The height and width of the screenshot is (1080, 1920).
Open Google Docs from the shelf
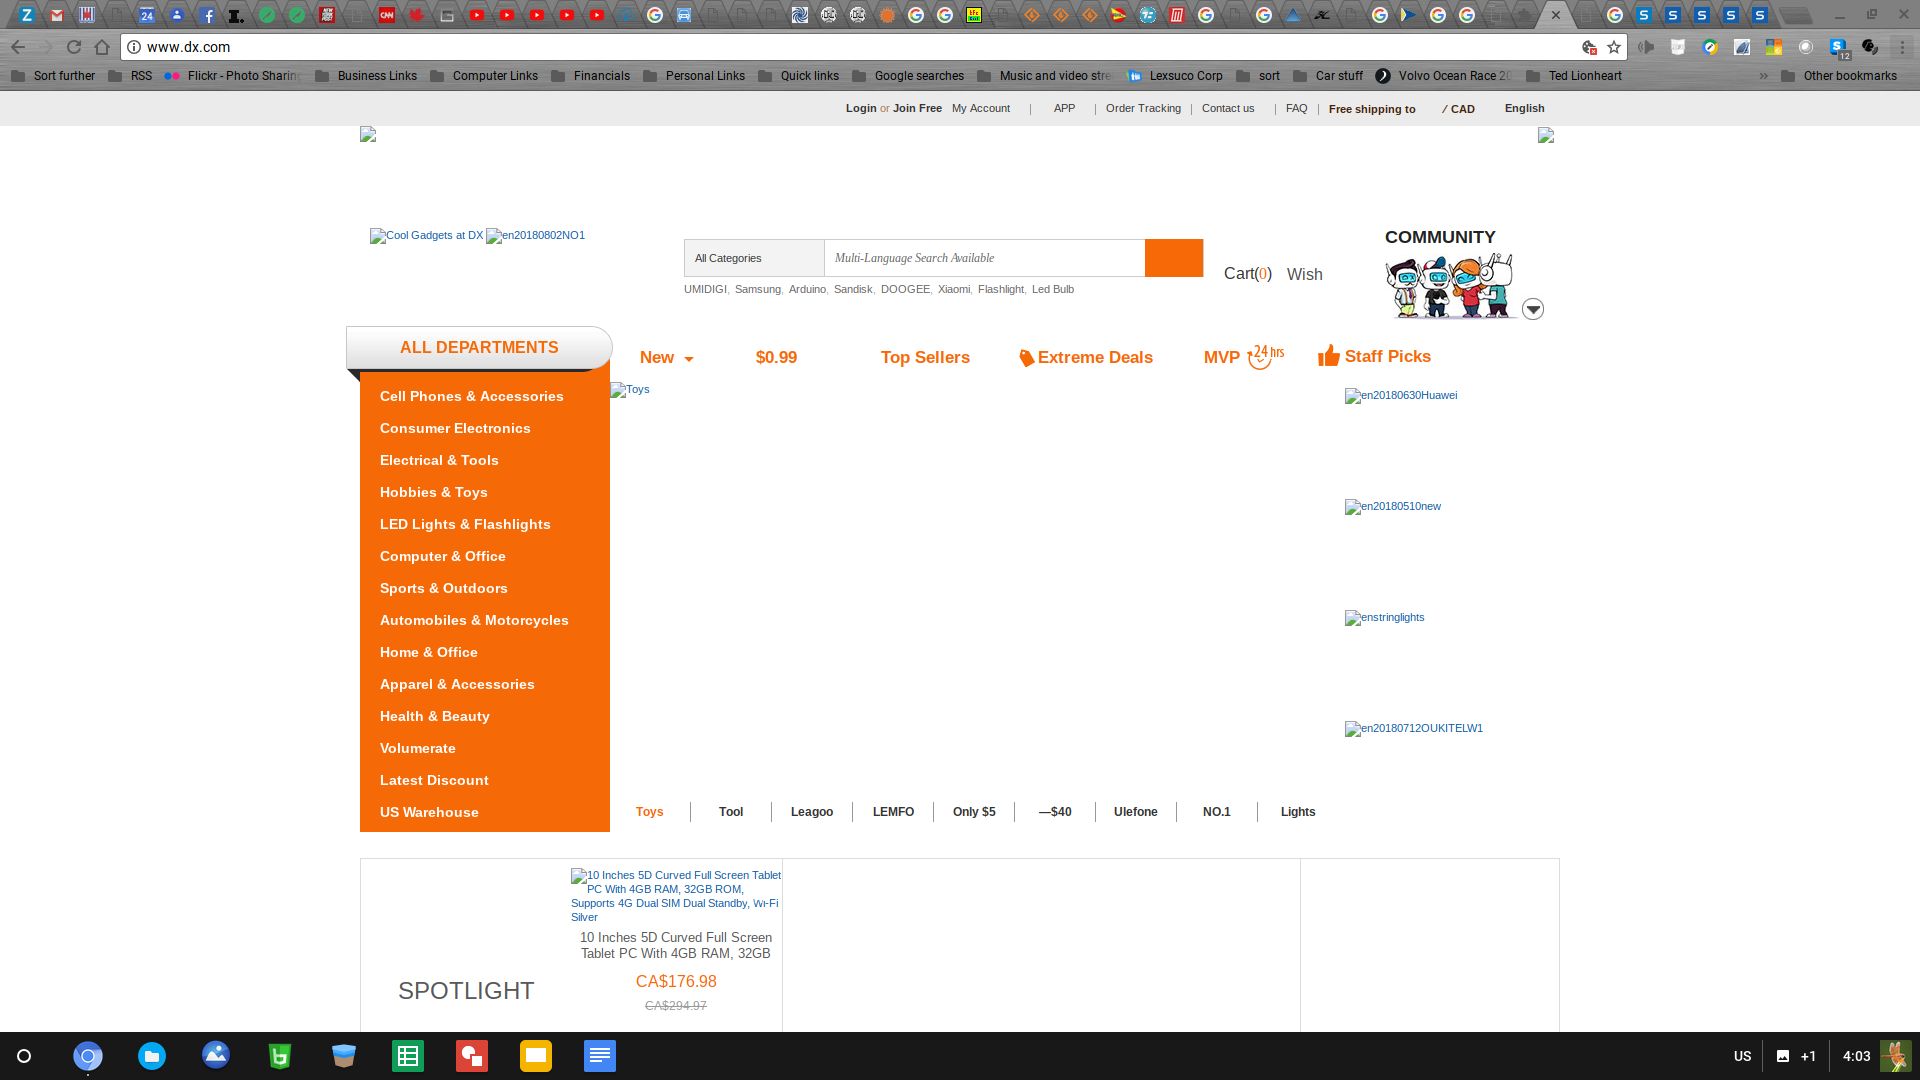click(600, 1056)
